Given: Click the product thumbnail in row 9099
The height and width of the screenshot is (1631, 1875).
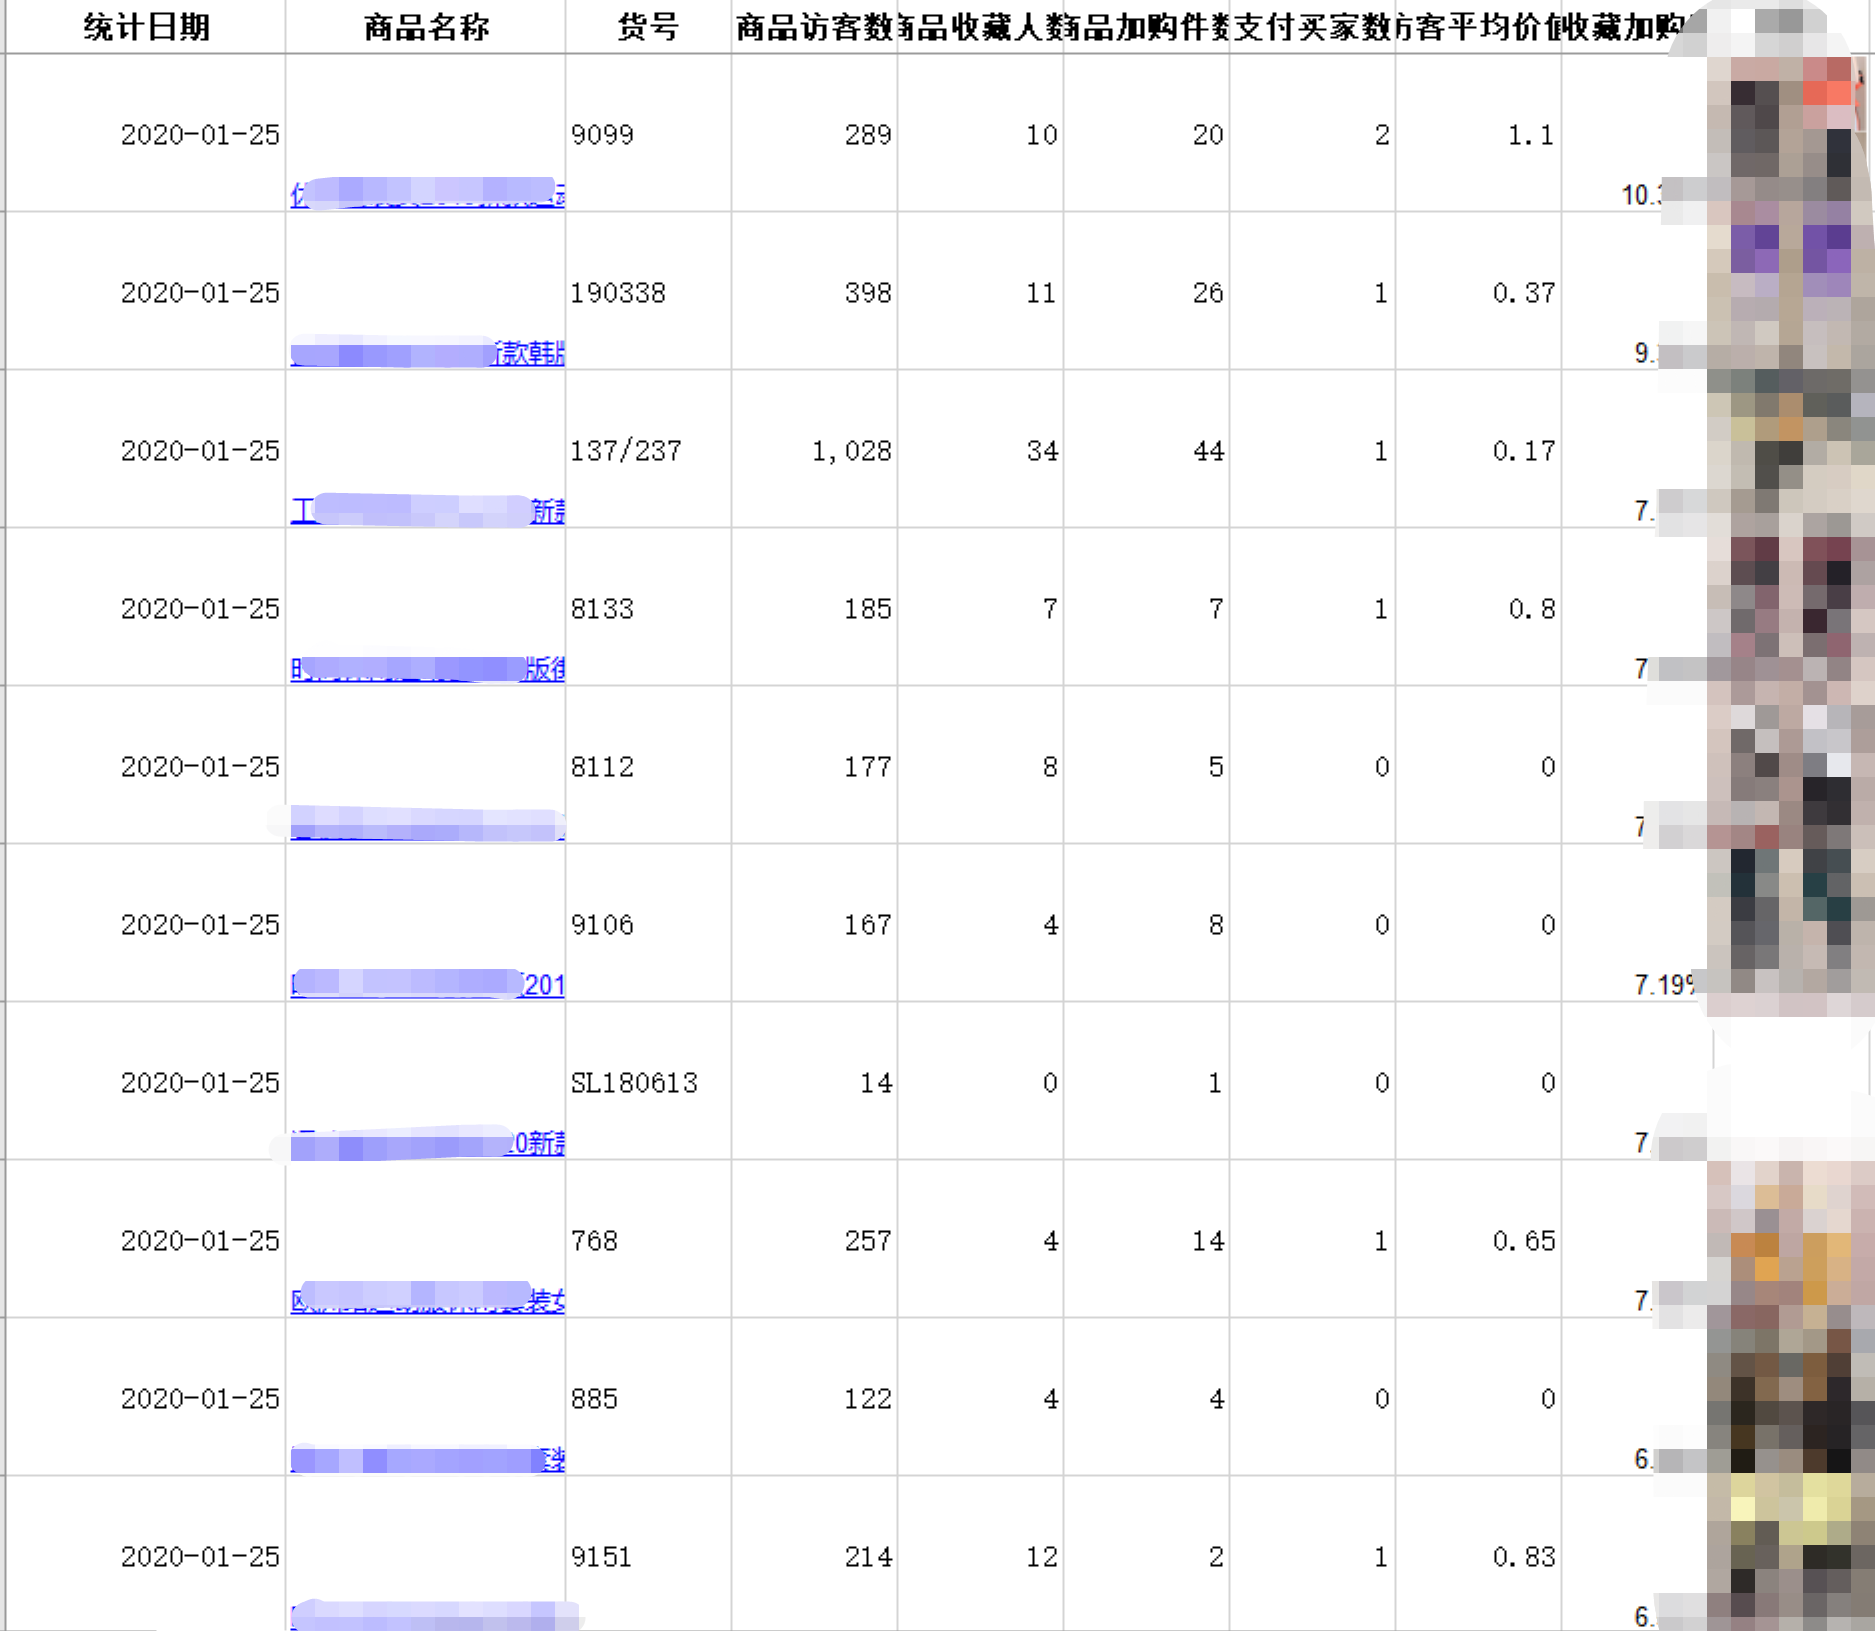Looking at the screenshot, I should coord(1788,130).
